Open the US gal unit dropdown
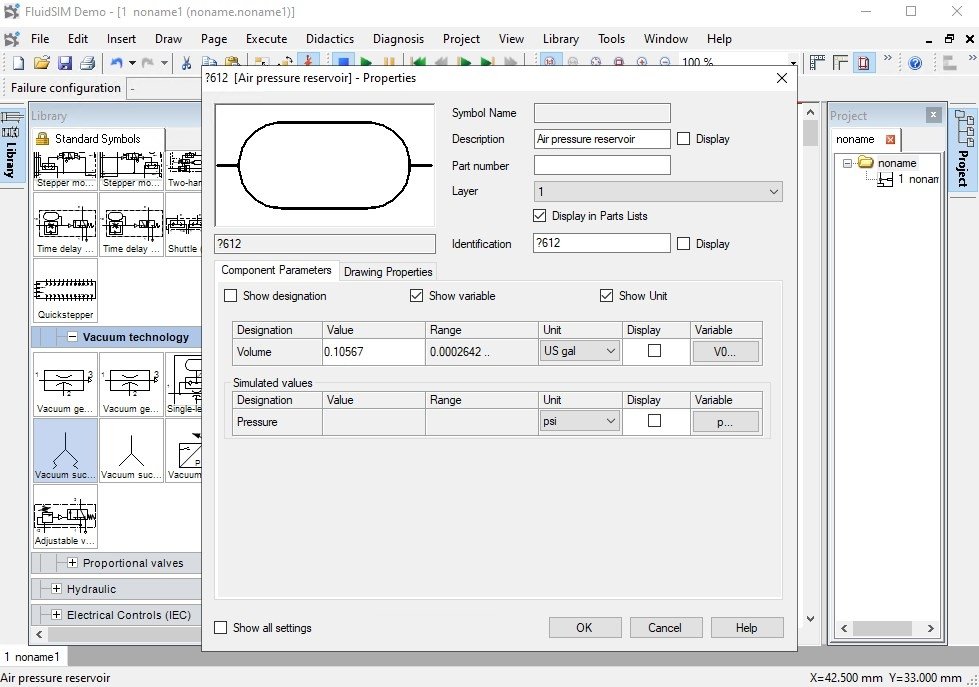The image size is (979, 687). [579, 351]
